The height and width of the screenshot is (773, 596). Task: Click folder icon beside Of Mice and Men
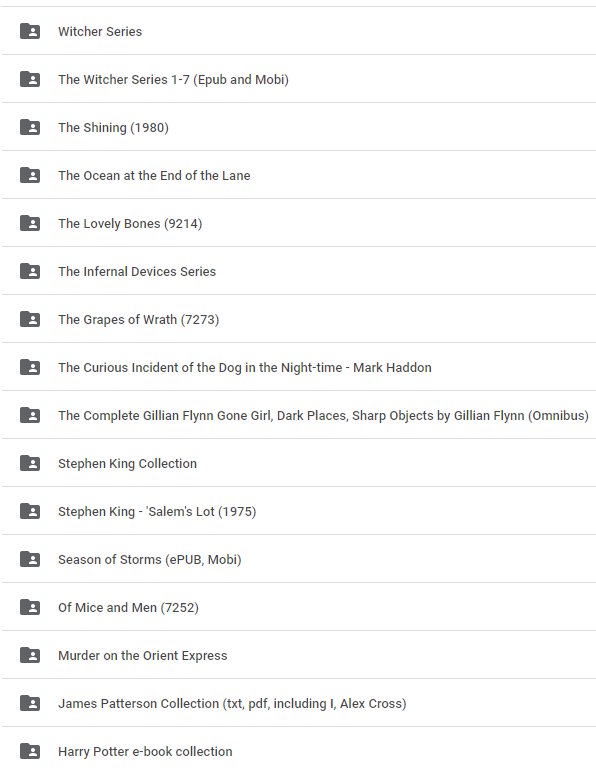pyautogui.click(x=30, y=607)
